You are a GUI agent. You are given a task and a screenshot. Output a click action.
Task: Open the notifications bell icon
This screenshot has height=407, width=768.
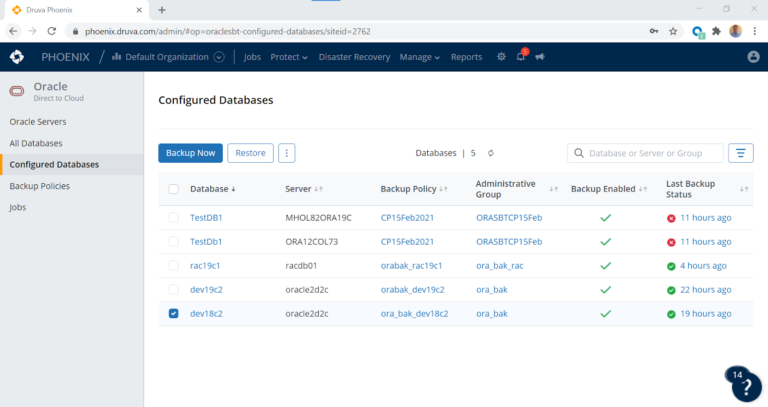(x=521, y=57)
